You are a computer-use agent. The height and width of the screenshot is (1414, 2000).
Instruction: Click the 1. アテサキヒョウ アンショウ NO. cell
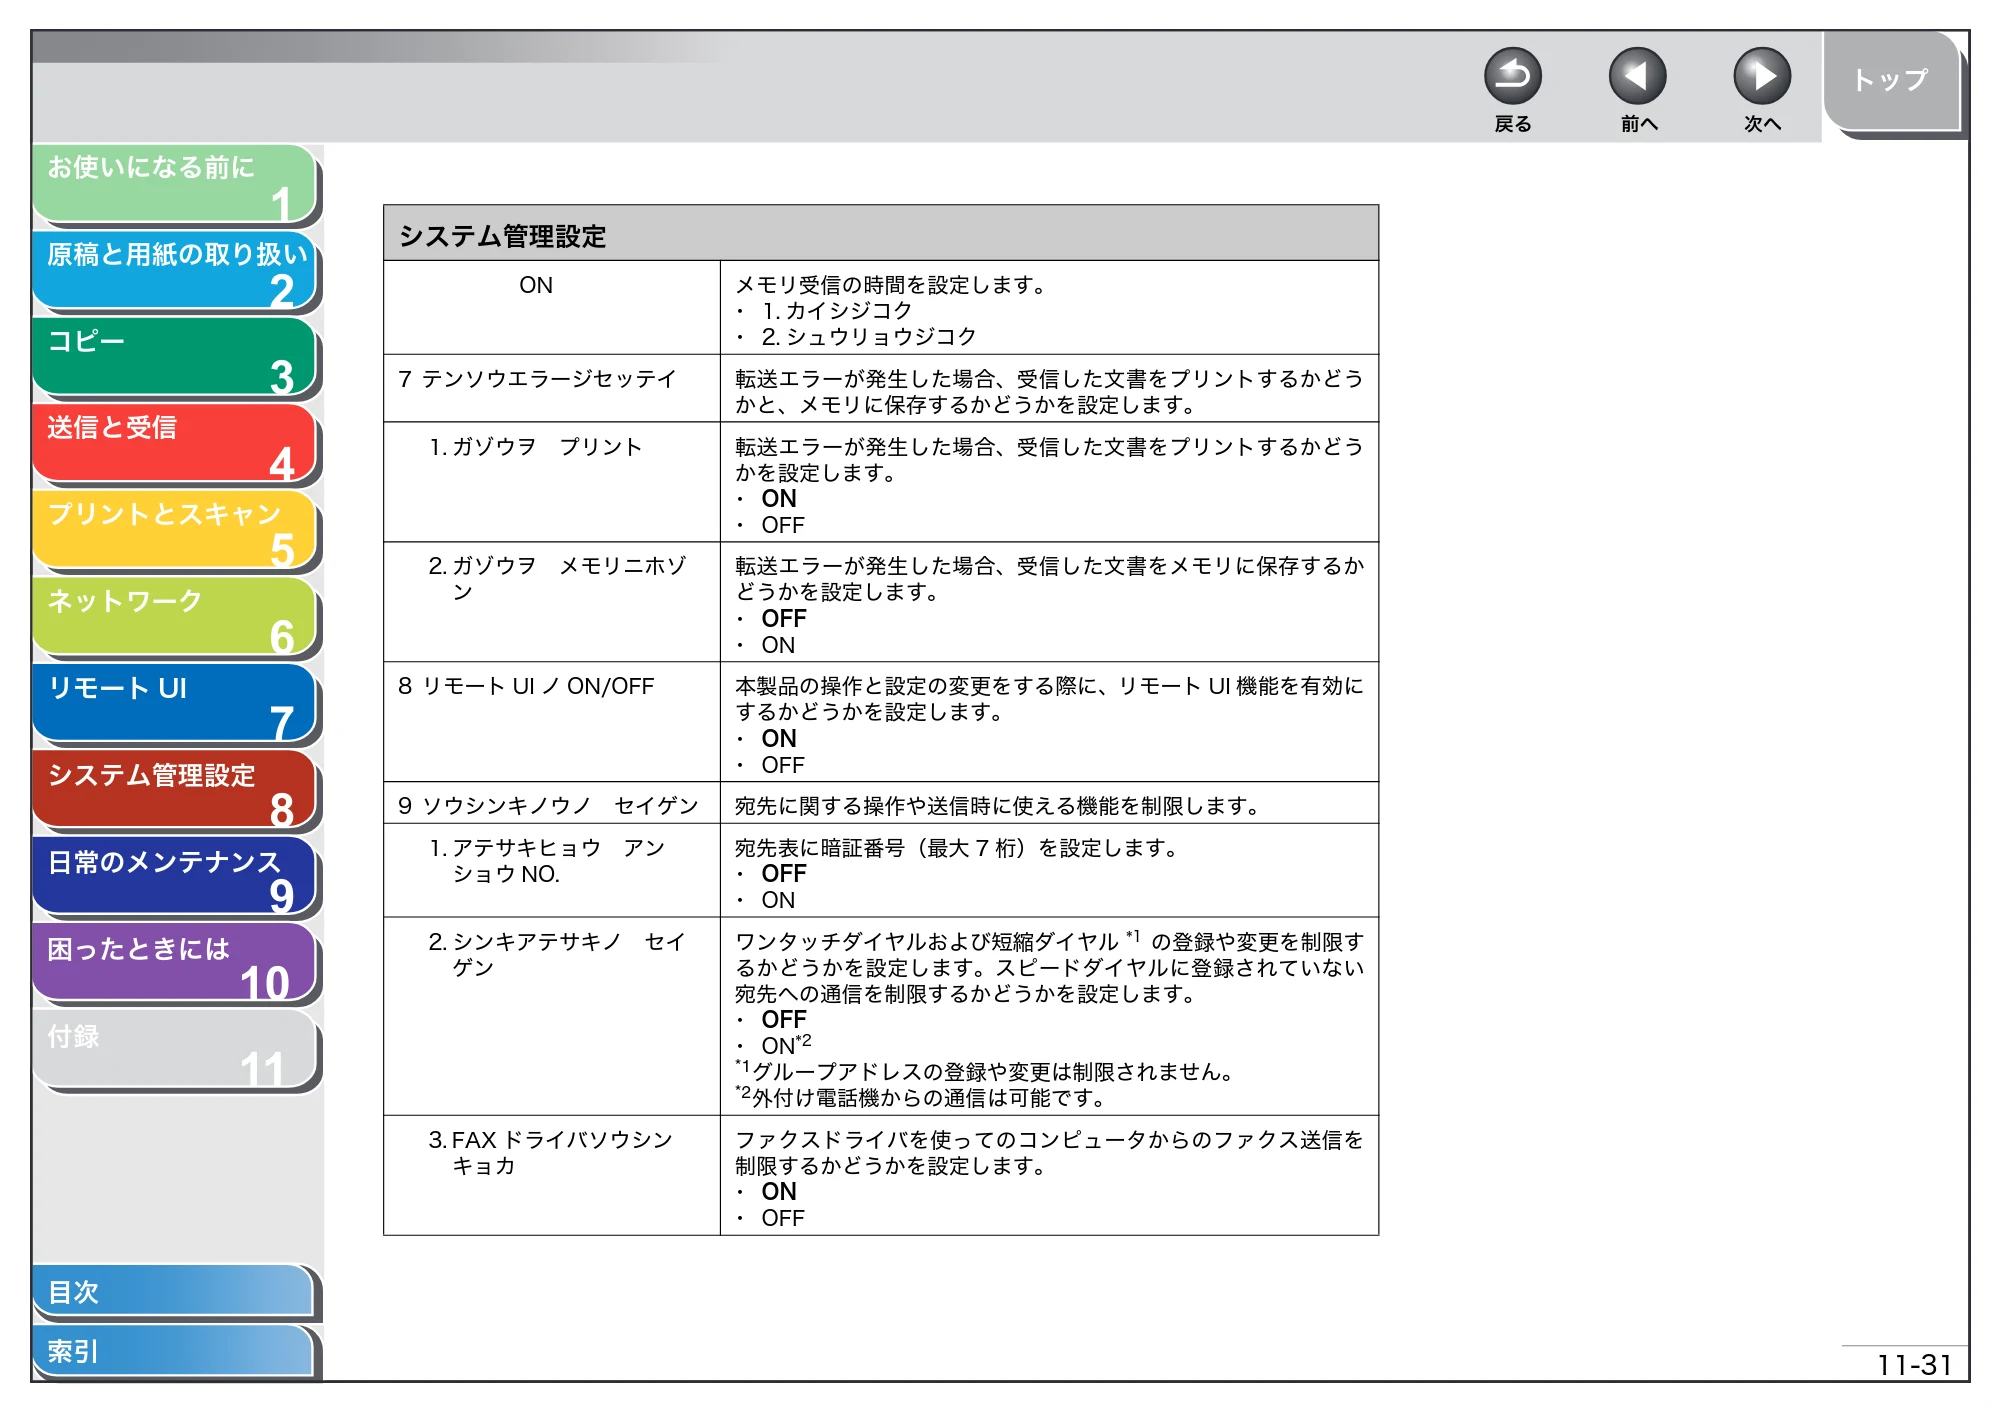[x=552, y=871]
